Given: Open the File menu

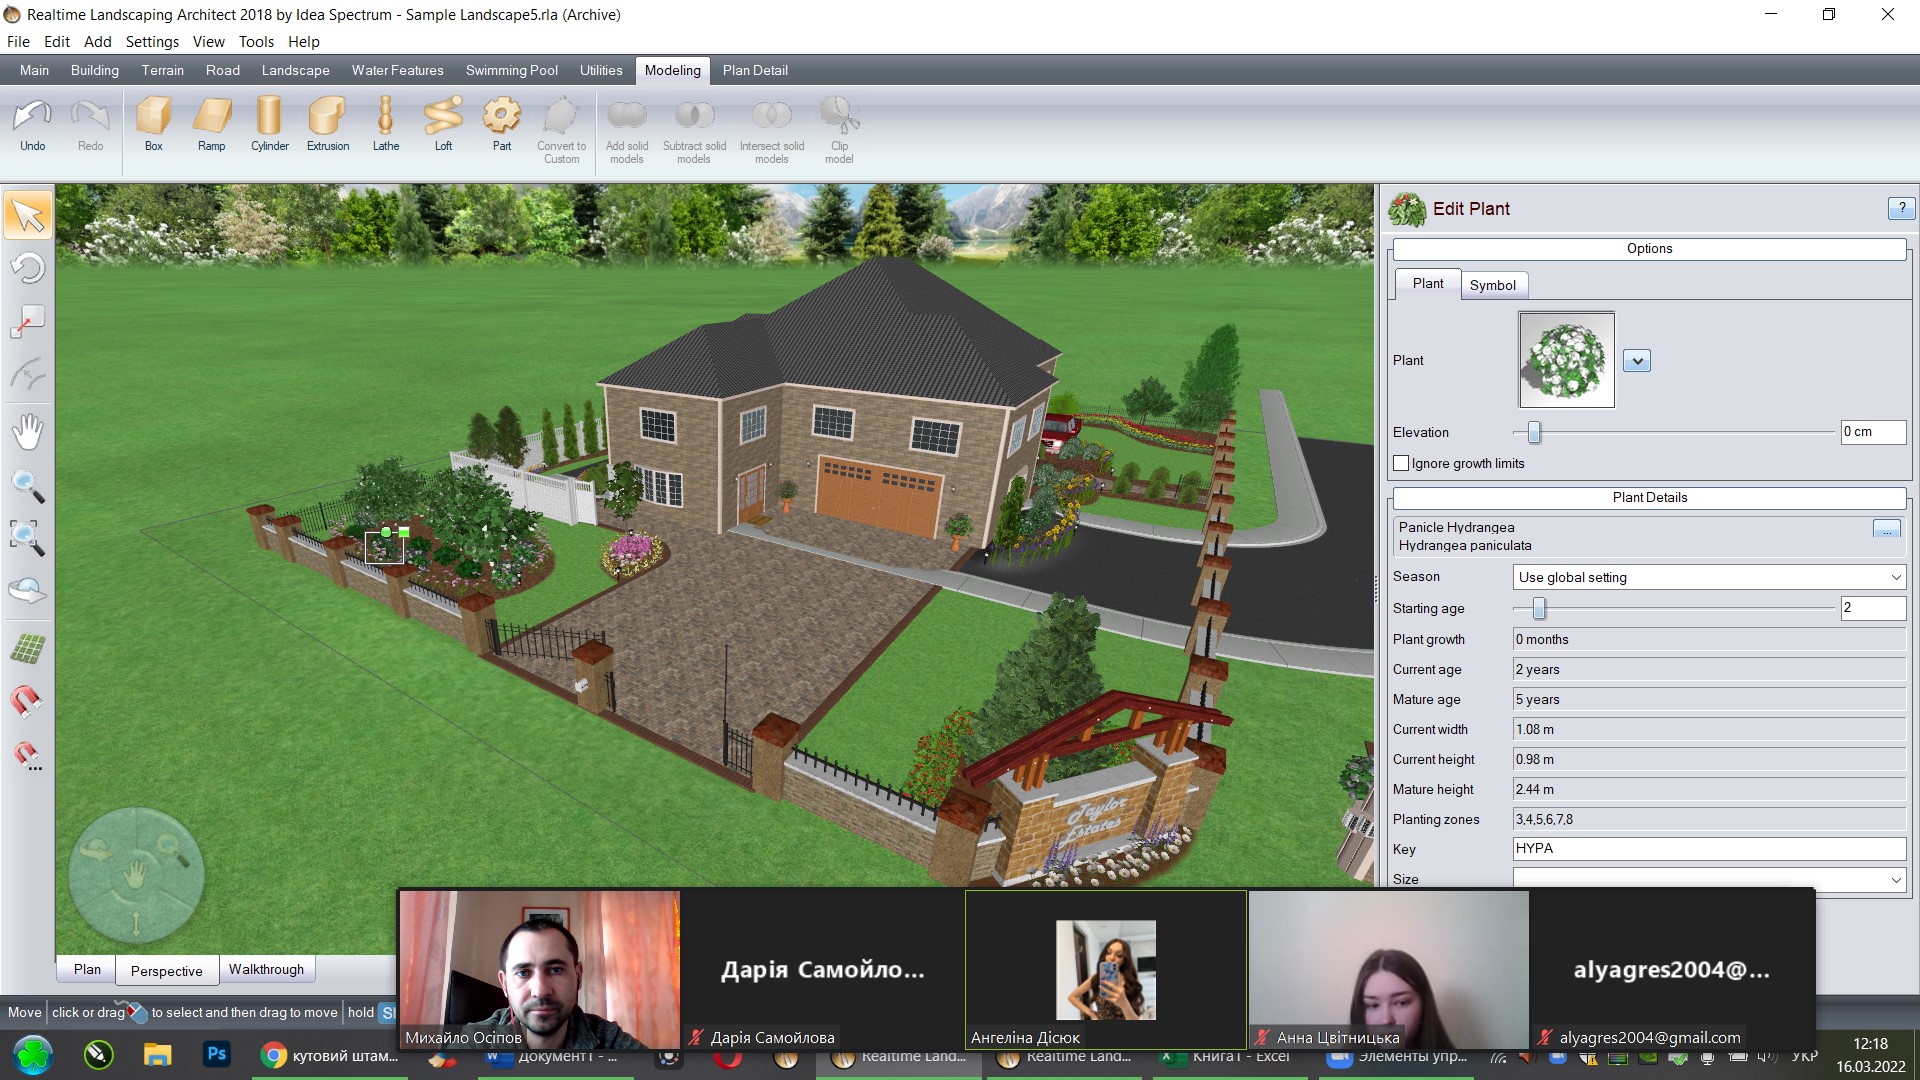Looking at the screenshot, I should pos(18,42).
